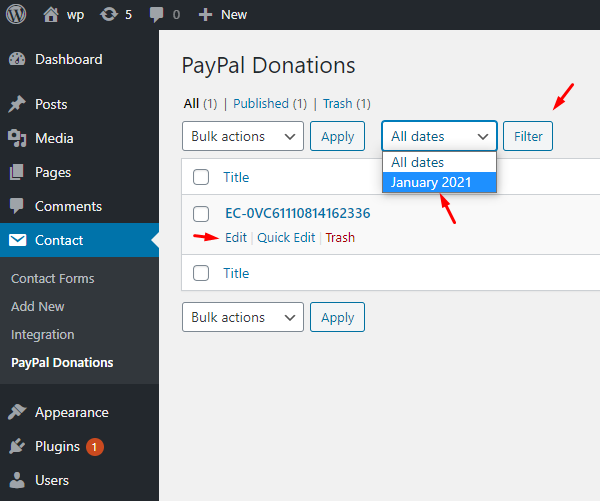Open the Contact Forms submenu item
600x501 pixels.
[x=52, y=278]
